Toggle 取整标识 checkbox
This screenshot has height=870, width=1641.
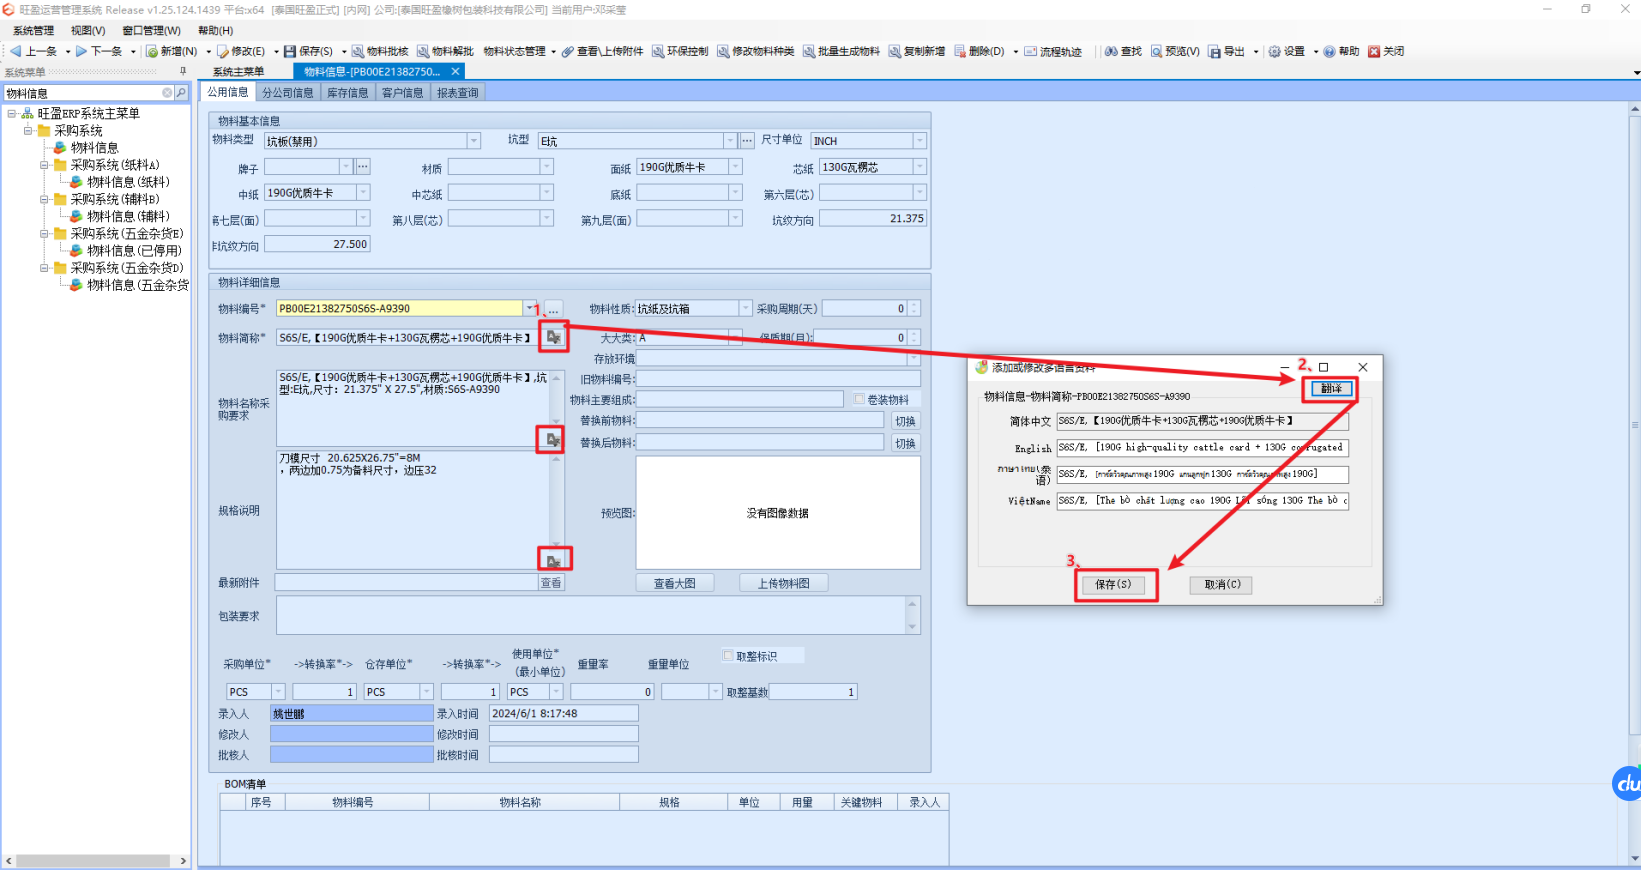coord(728,656)
